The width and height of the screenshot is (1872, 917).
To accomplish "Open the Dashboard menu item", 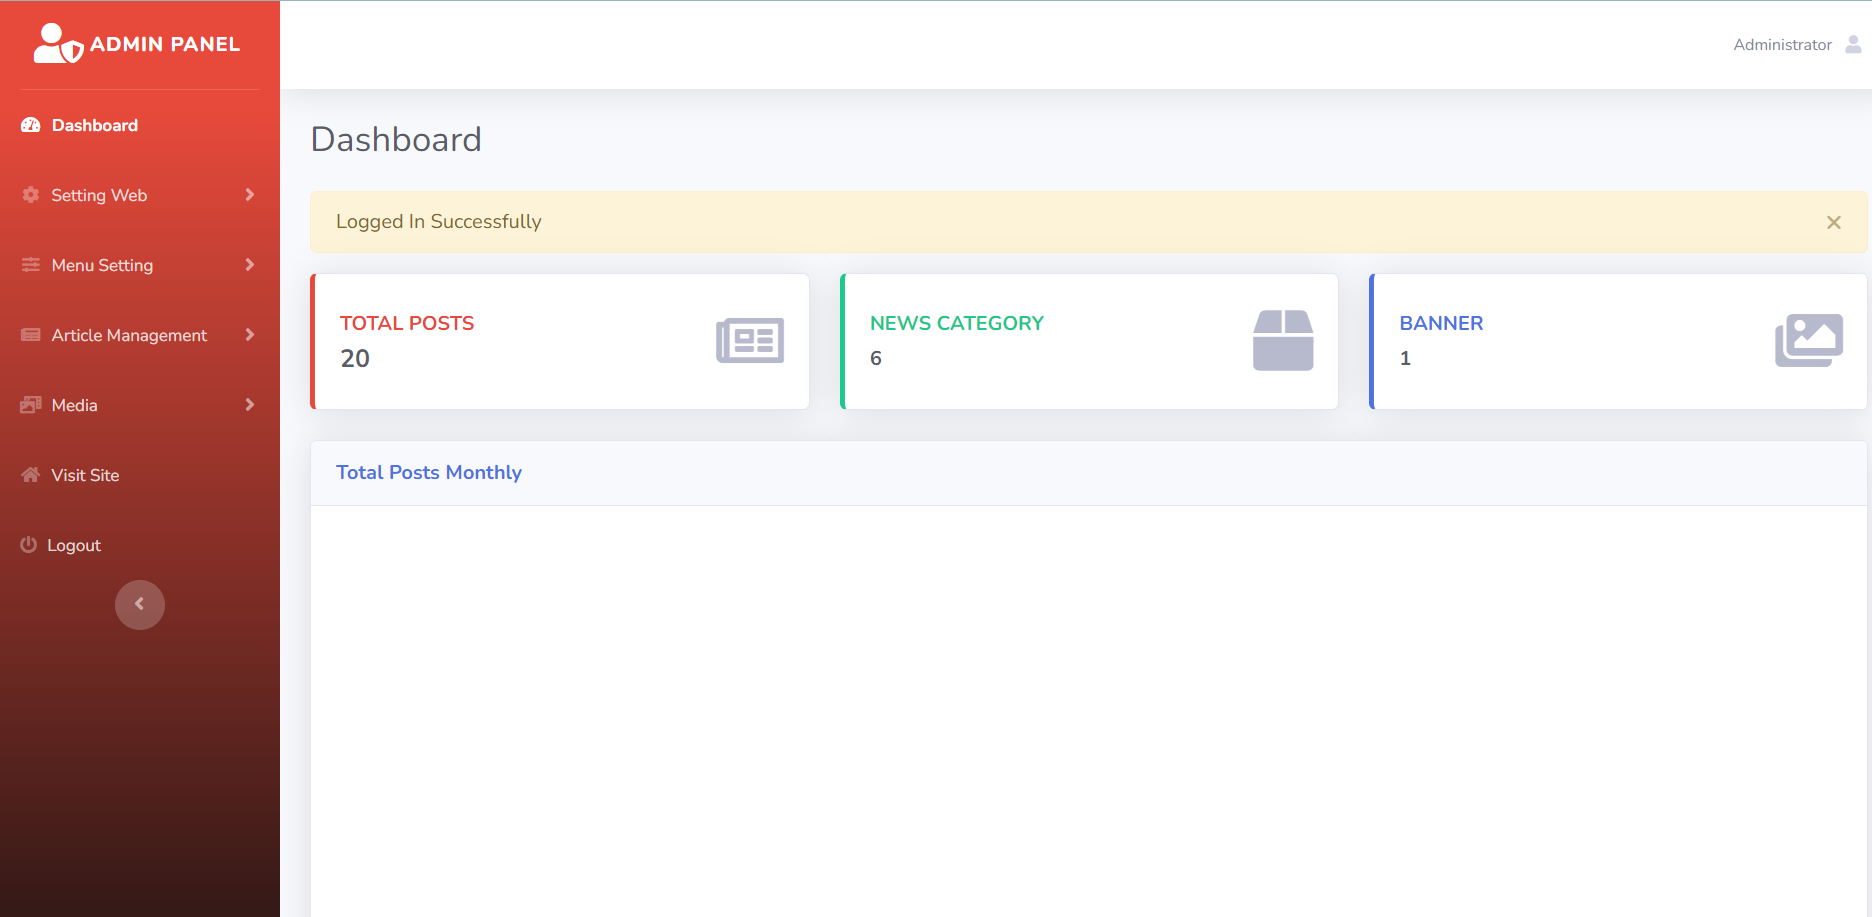I will pos(95,125).
